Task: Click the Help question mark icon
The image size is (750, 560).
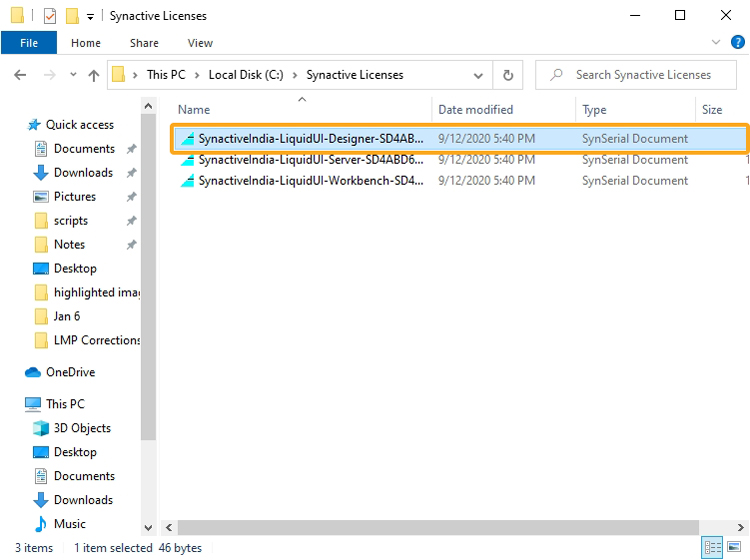Action: tap(737, 43)
